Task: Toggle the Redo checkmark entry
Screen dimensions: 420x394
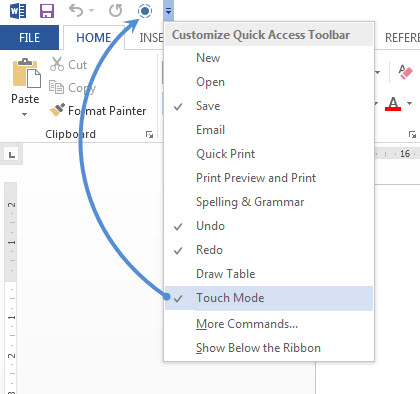Action: (x=269, y=250)
